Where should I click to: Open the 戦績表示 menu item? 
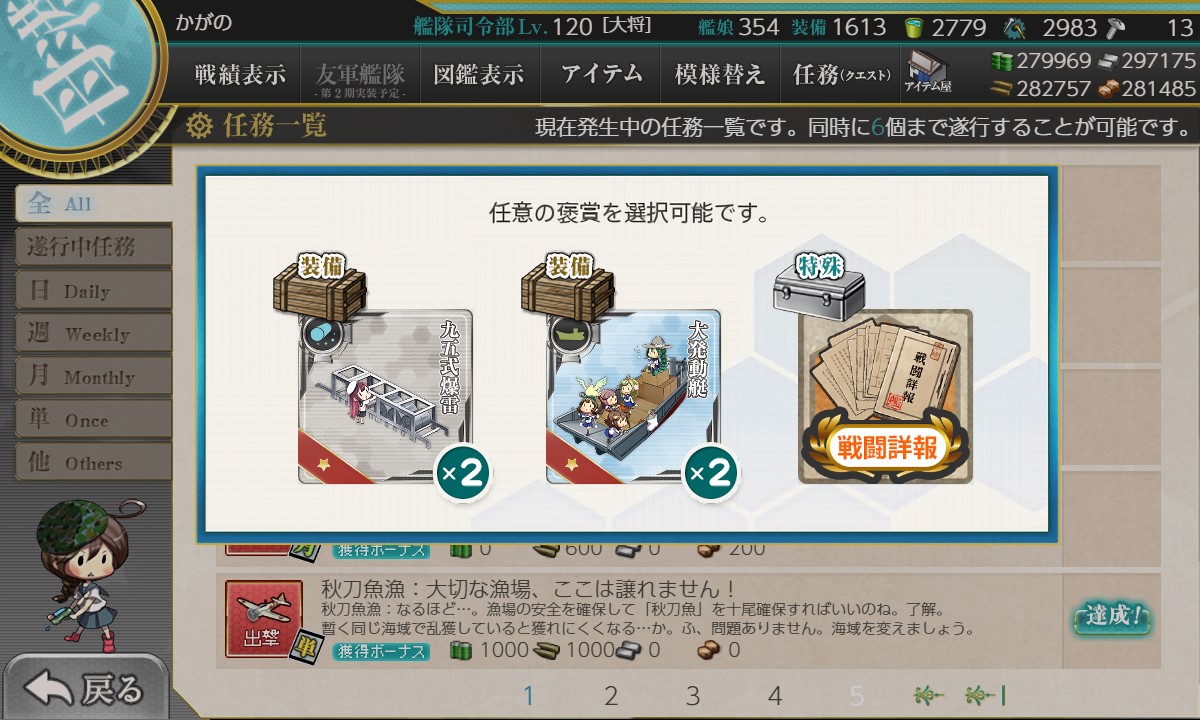pos(240,74)
